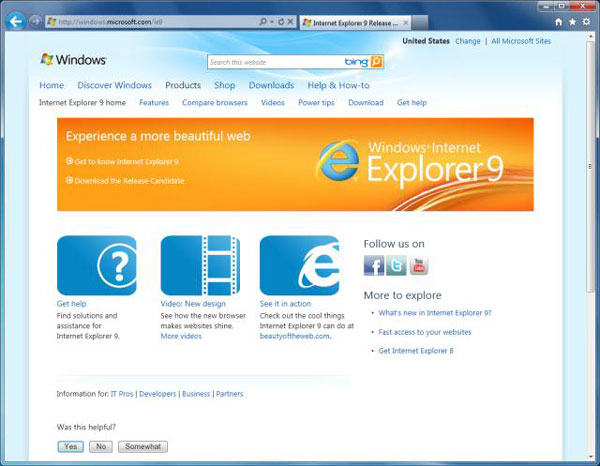Open Discover Windows menu item

pos(114,85)
